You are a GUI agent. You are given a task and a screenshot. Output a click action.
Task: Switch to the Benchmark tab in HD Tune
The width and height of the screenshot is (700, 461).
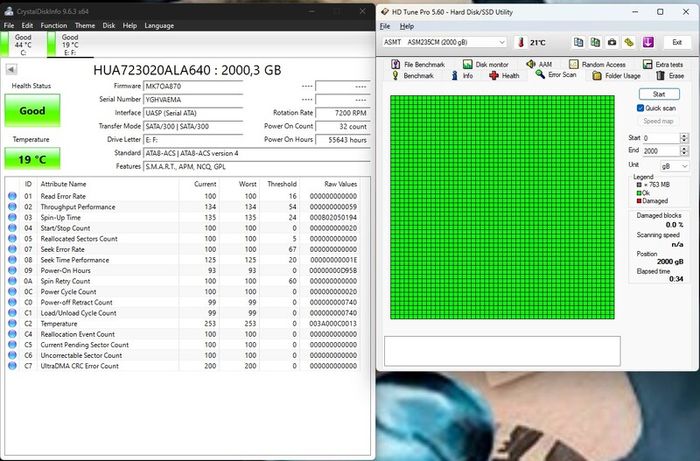(x=412, y=75)
